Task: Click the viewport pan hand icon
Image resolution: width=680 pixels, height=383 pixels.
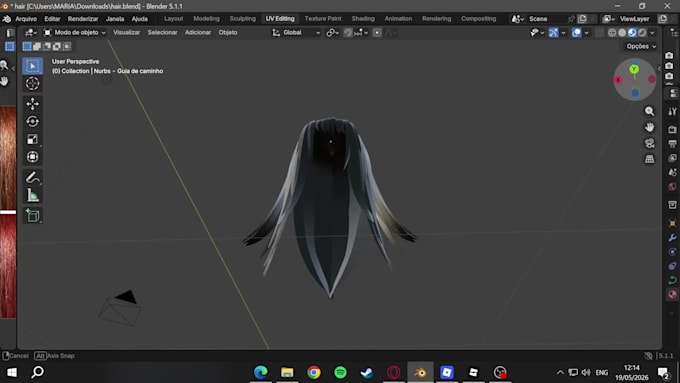Action: point(649,127)
